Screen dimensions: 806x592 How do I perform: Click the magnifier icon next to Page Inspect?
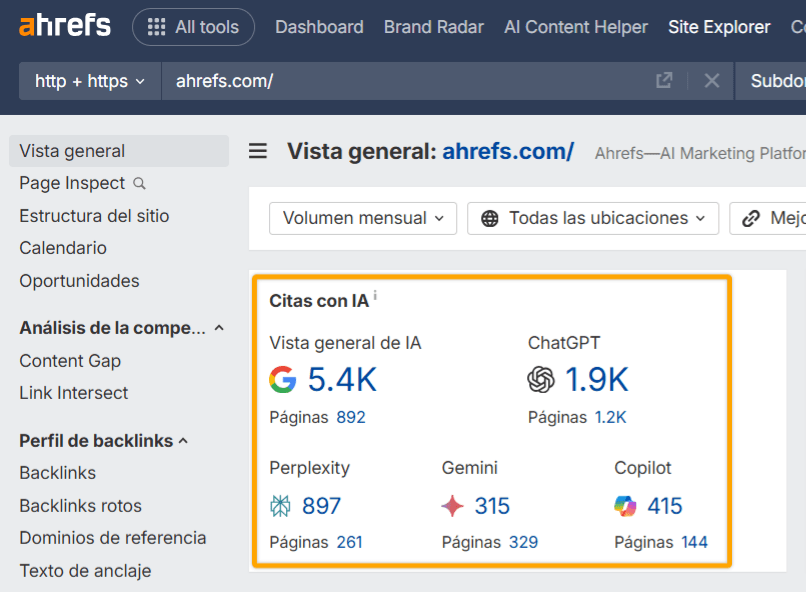[139, 184]
